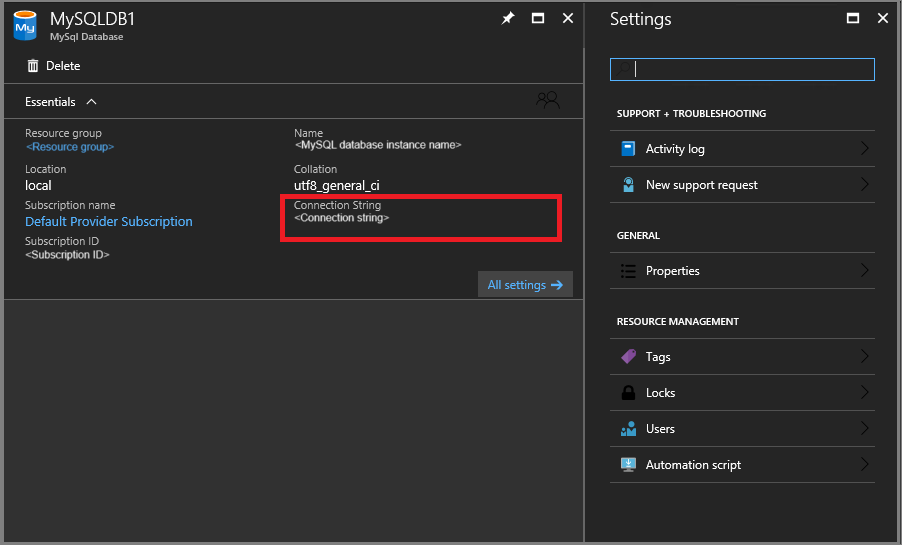Pin the MySQLDB1 blade to dashboard
Screen dimensions: 902x545
click(508, 18)
